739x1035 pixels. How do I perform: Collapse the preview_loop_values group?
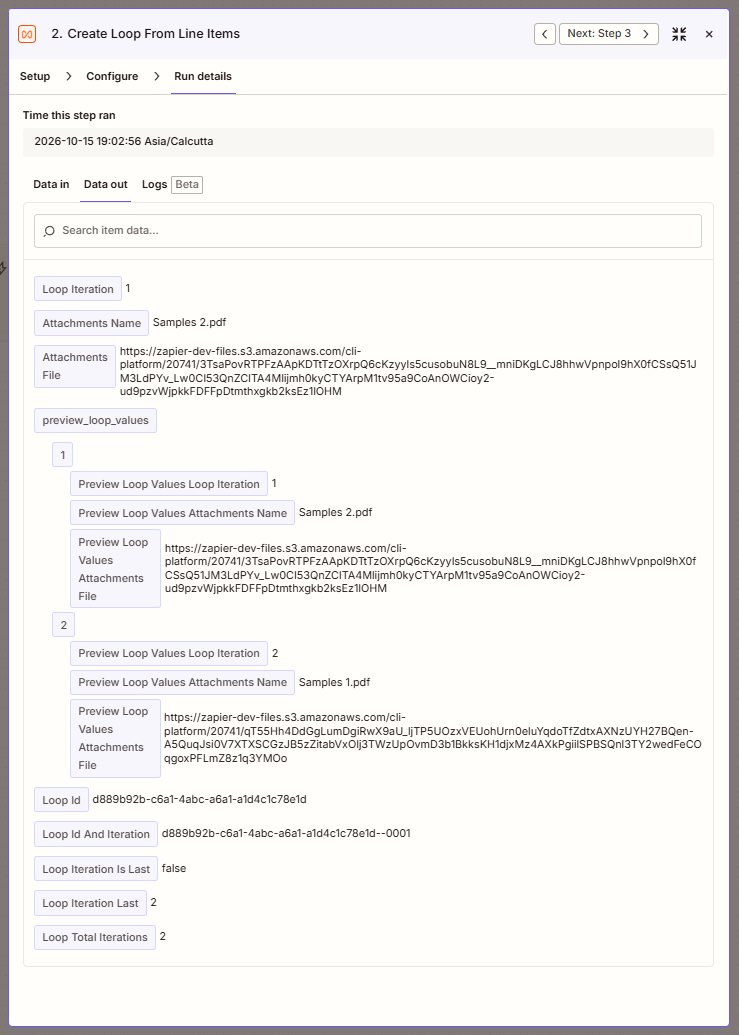point(96,420)
